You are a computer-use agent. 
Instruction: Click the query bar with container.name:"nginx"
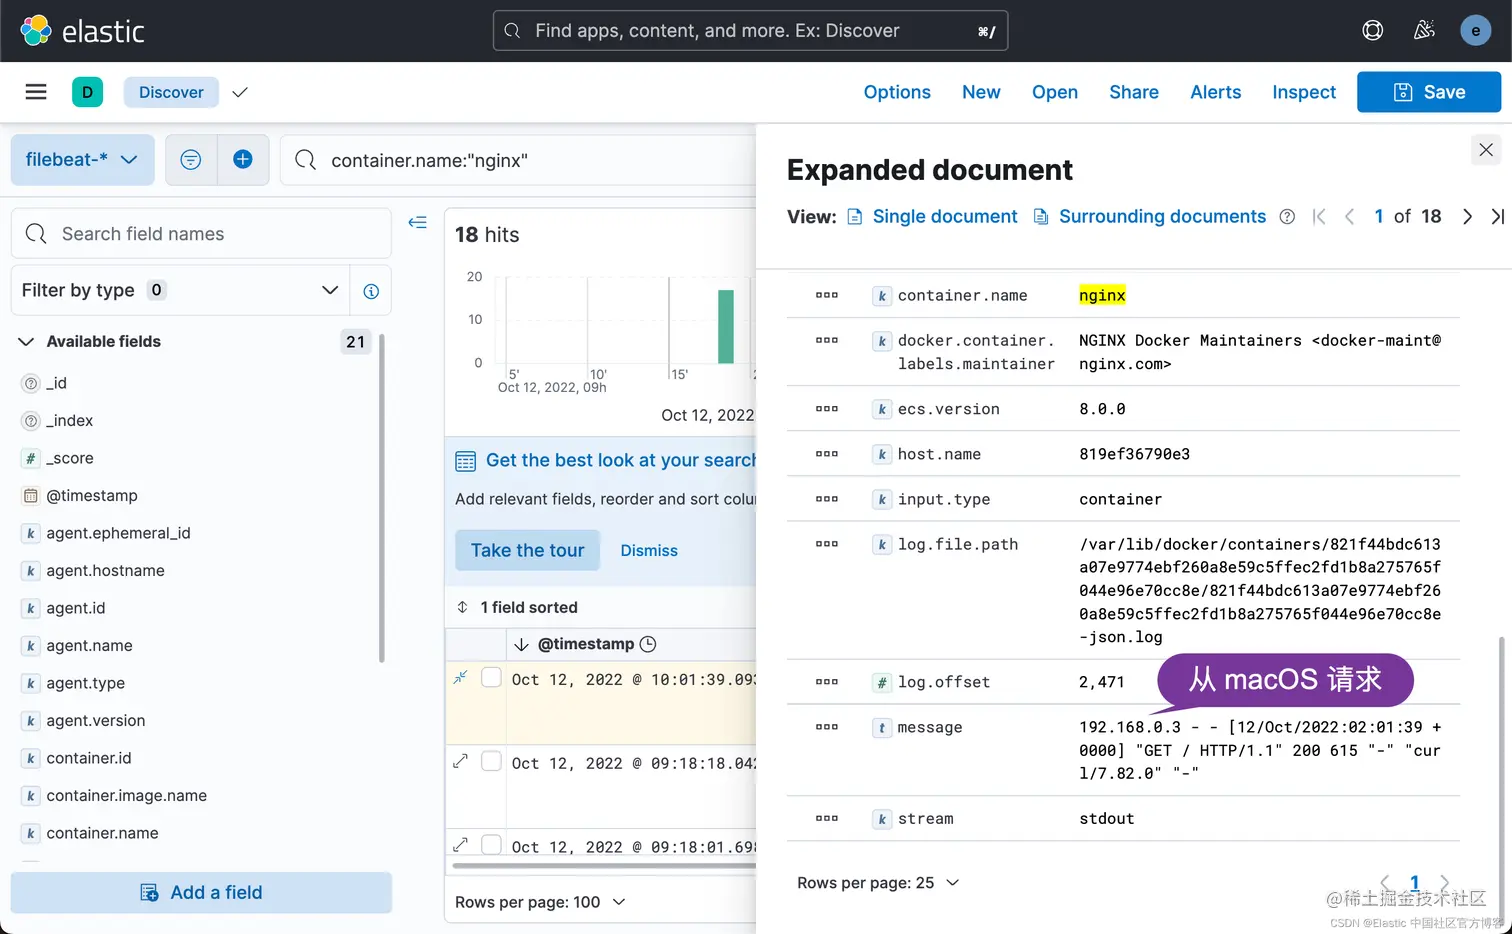click(x=519, y=160)
